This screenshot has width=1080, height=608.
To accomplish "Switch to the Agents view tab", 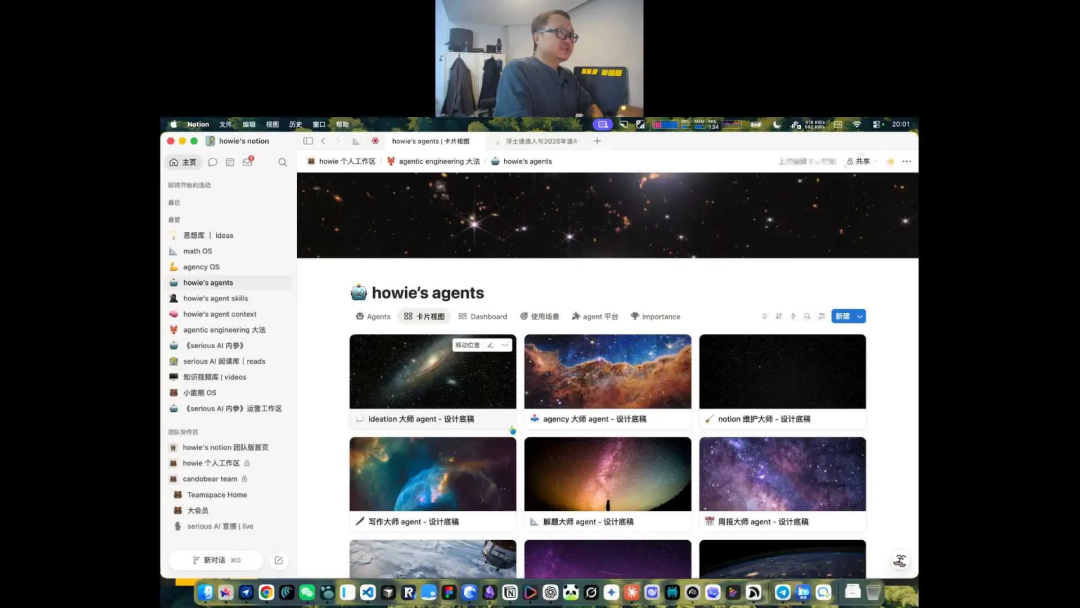I will click(x=373, y=317).
